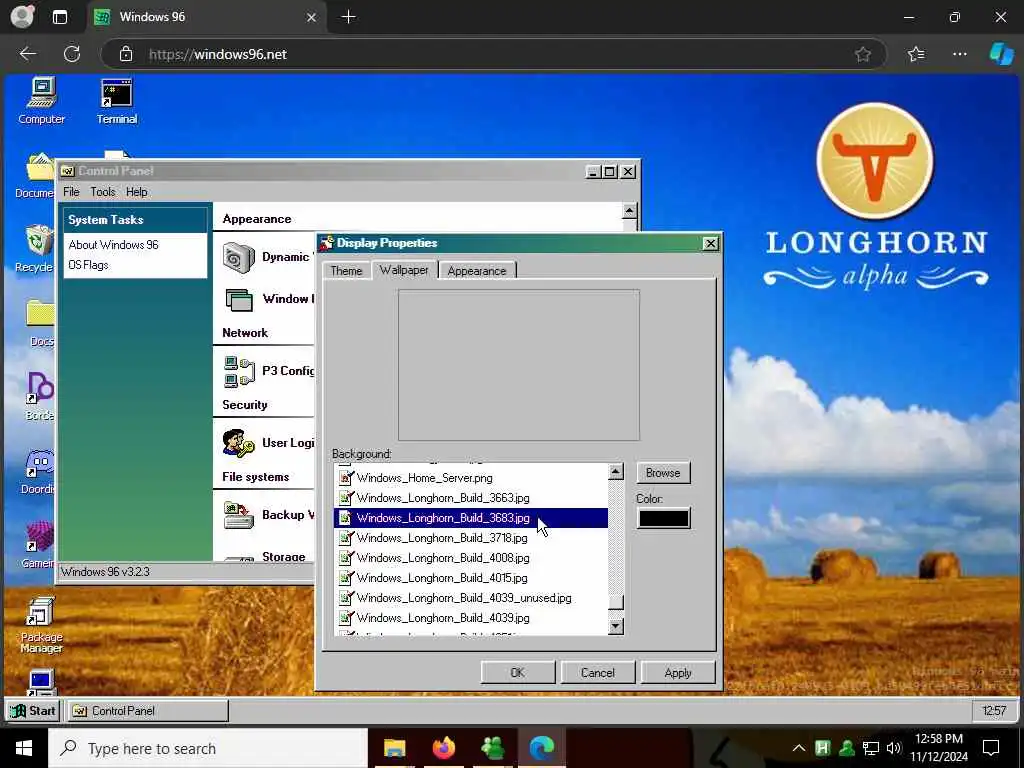Open the Tools menu in Control Panel

(103, 192)
